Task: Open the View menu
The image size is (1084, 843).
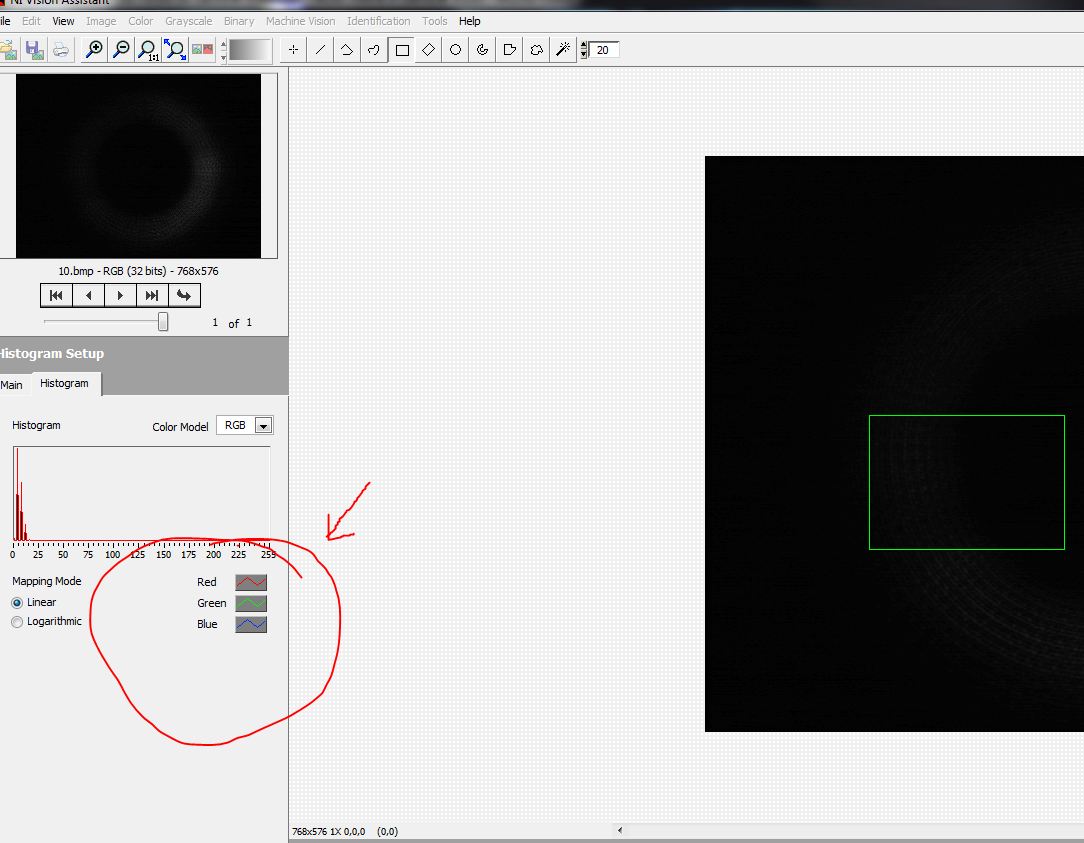Action: click(64, 21)
